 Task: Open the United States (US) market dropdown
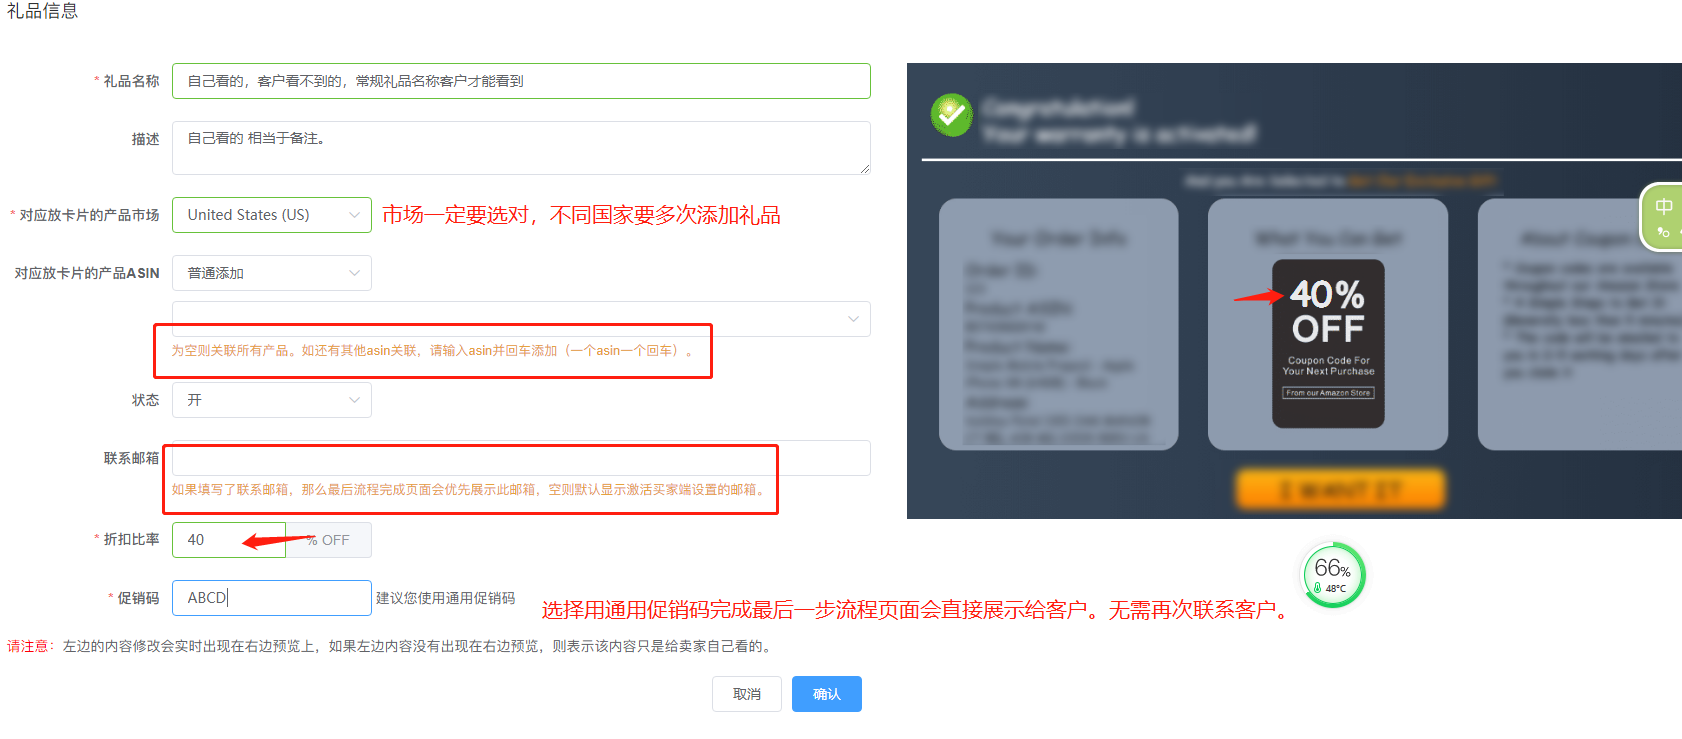(272, 215)
